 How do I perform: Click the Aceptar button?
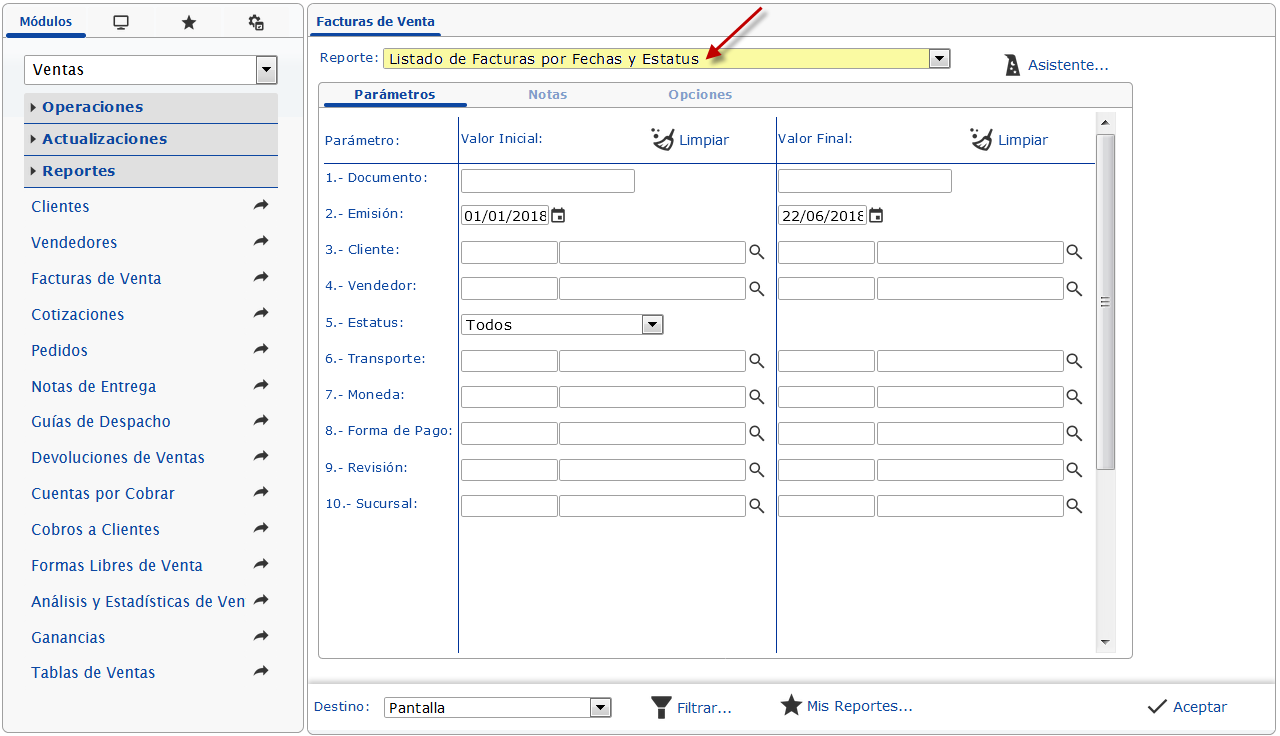(x=1187, y=707)
